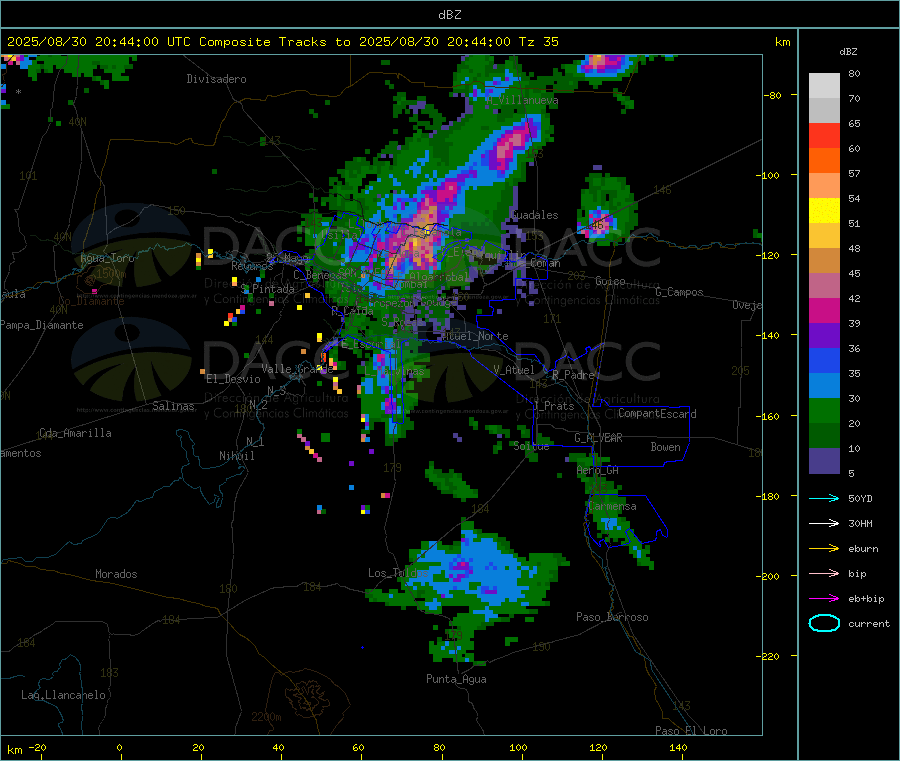
Task: Click the timestamp '2025/08/30 20:44:00 UTC' header
Action: (99, 42)
